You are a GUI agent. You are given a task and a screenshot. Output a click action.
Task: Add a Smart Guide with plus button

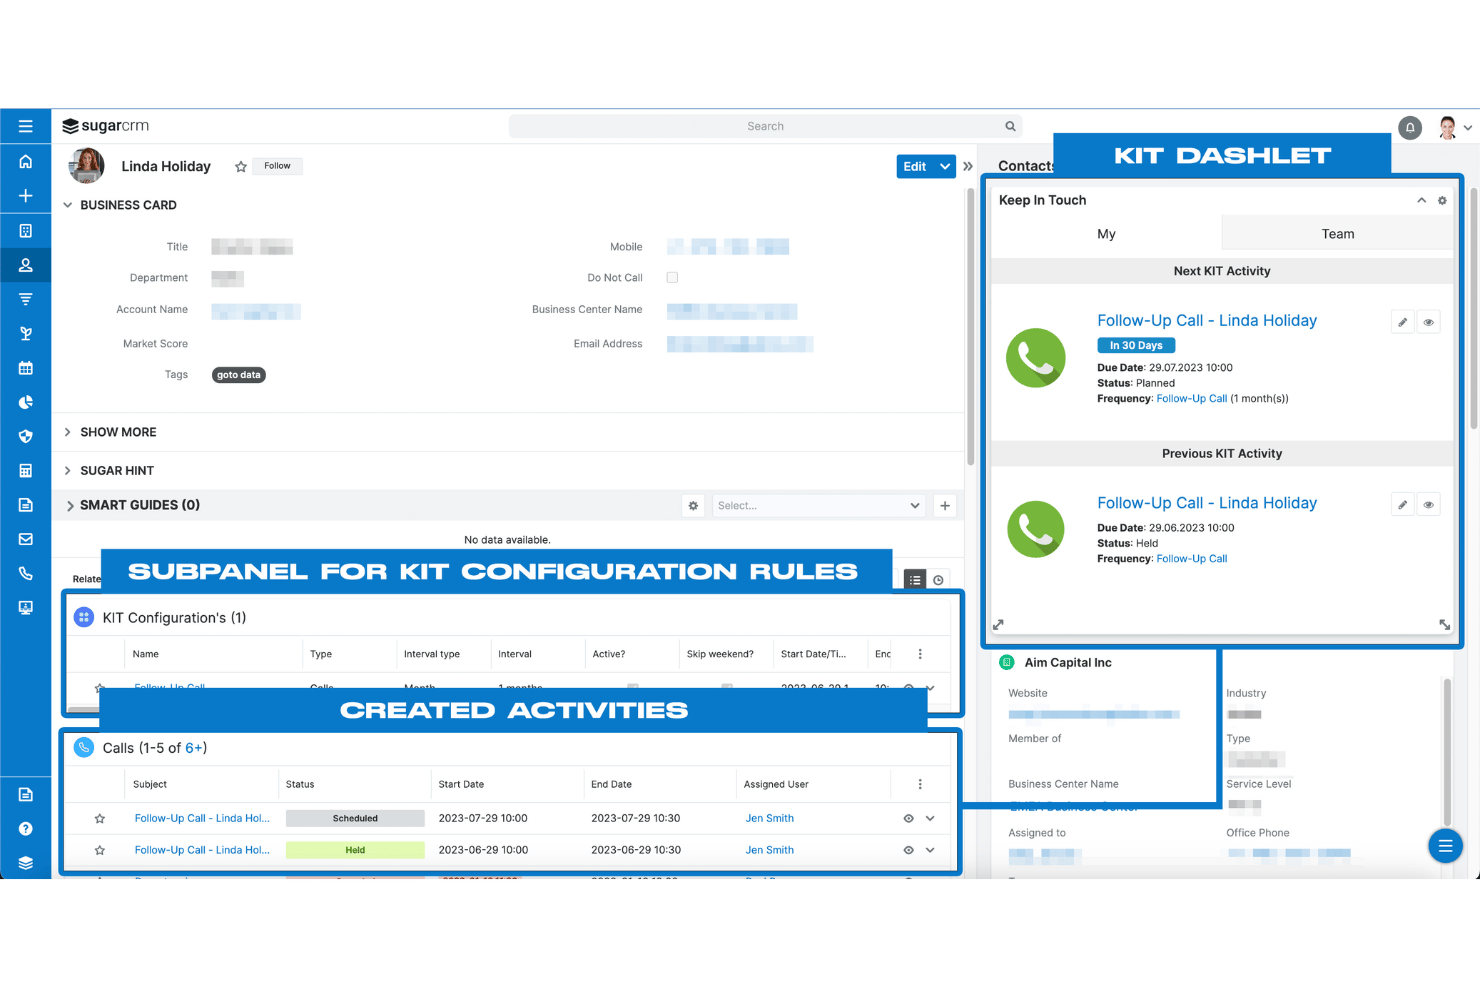(x=945, y=506)
